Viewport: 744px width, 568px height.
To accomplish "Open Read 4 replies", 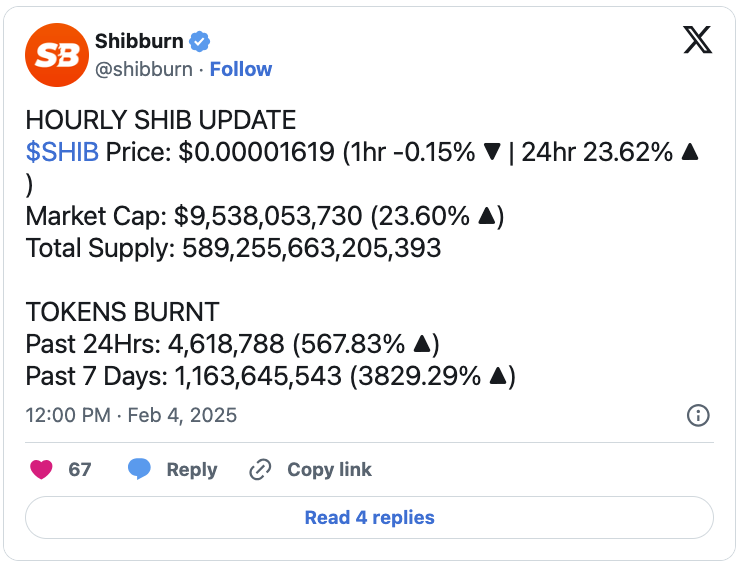I will pos(369,518).
